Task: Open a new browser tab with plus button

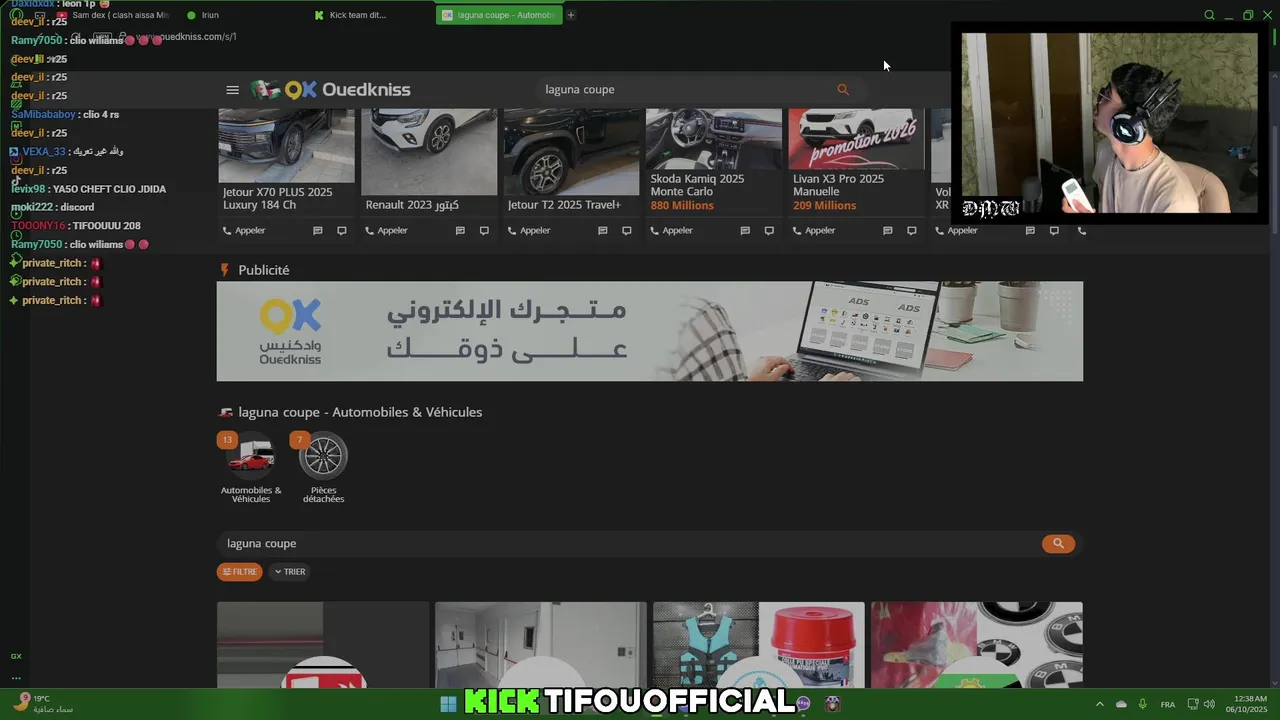Action: point(571,15)
